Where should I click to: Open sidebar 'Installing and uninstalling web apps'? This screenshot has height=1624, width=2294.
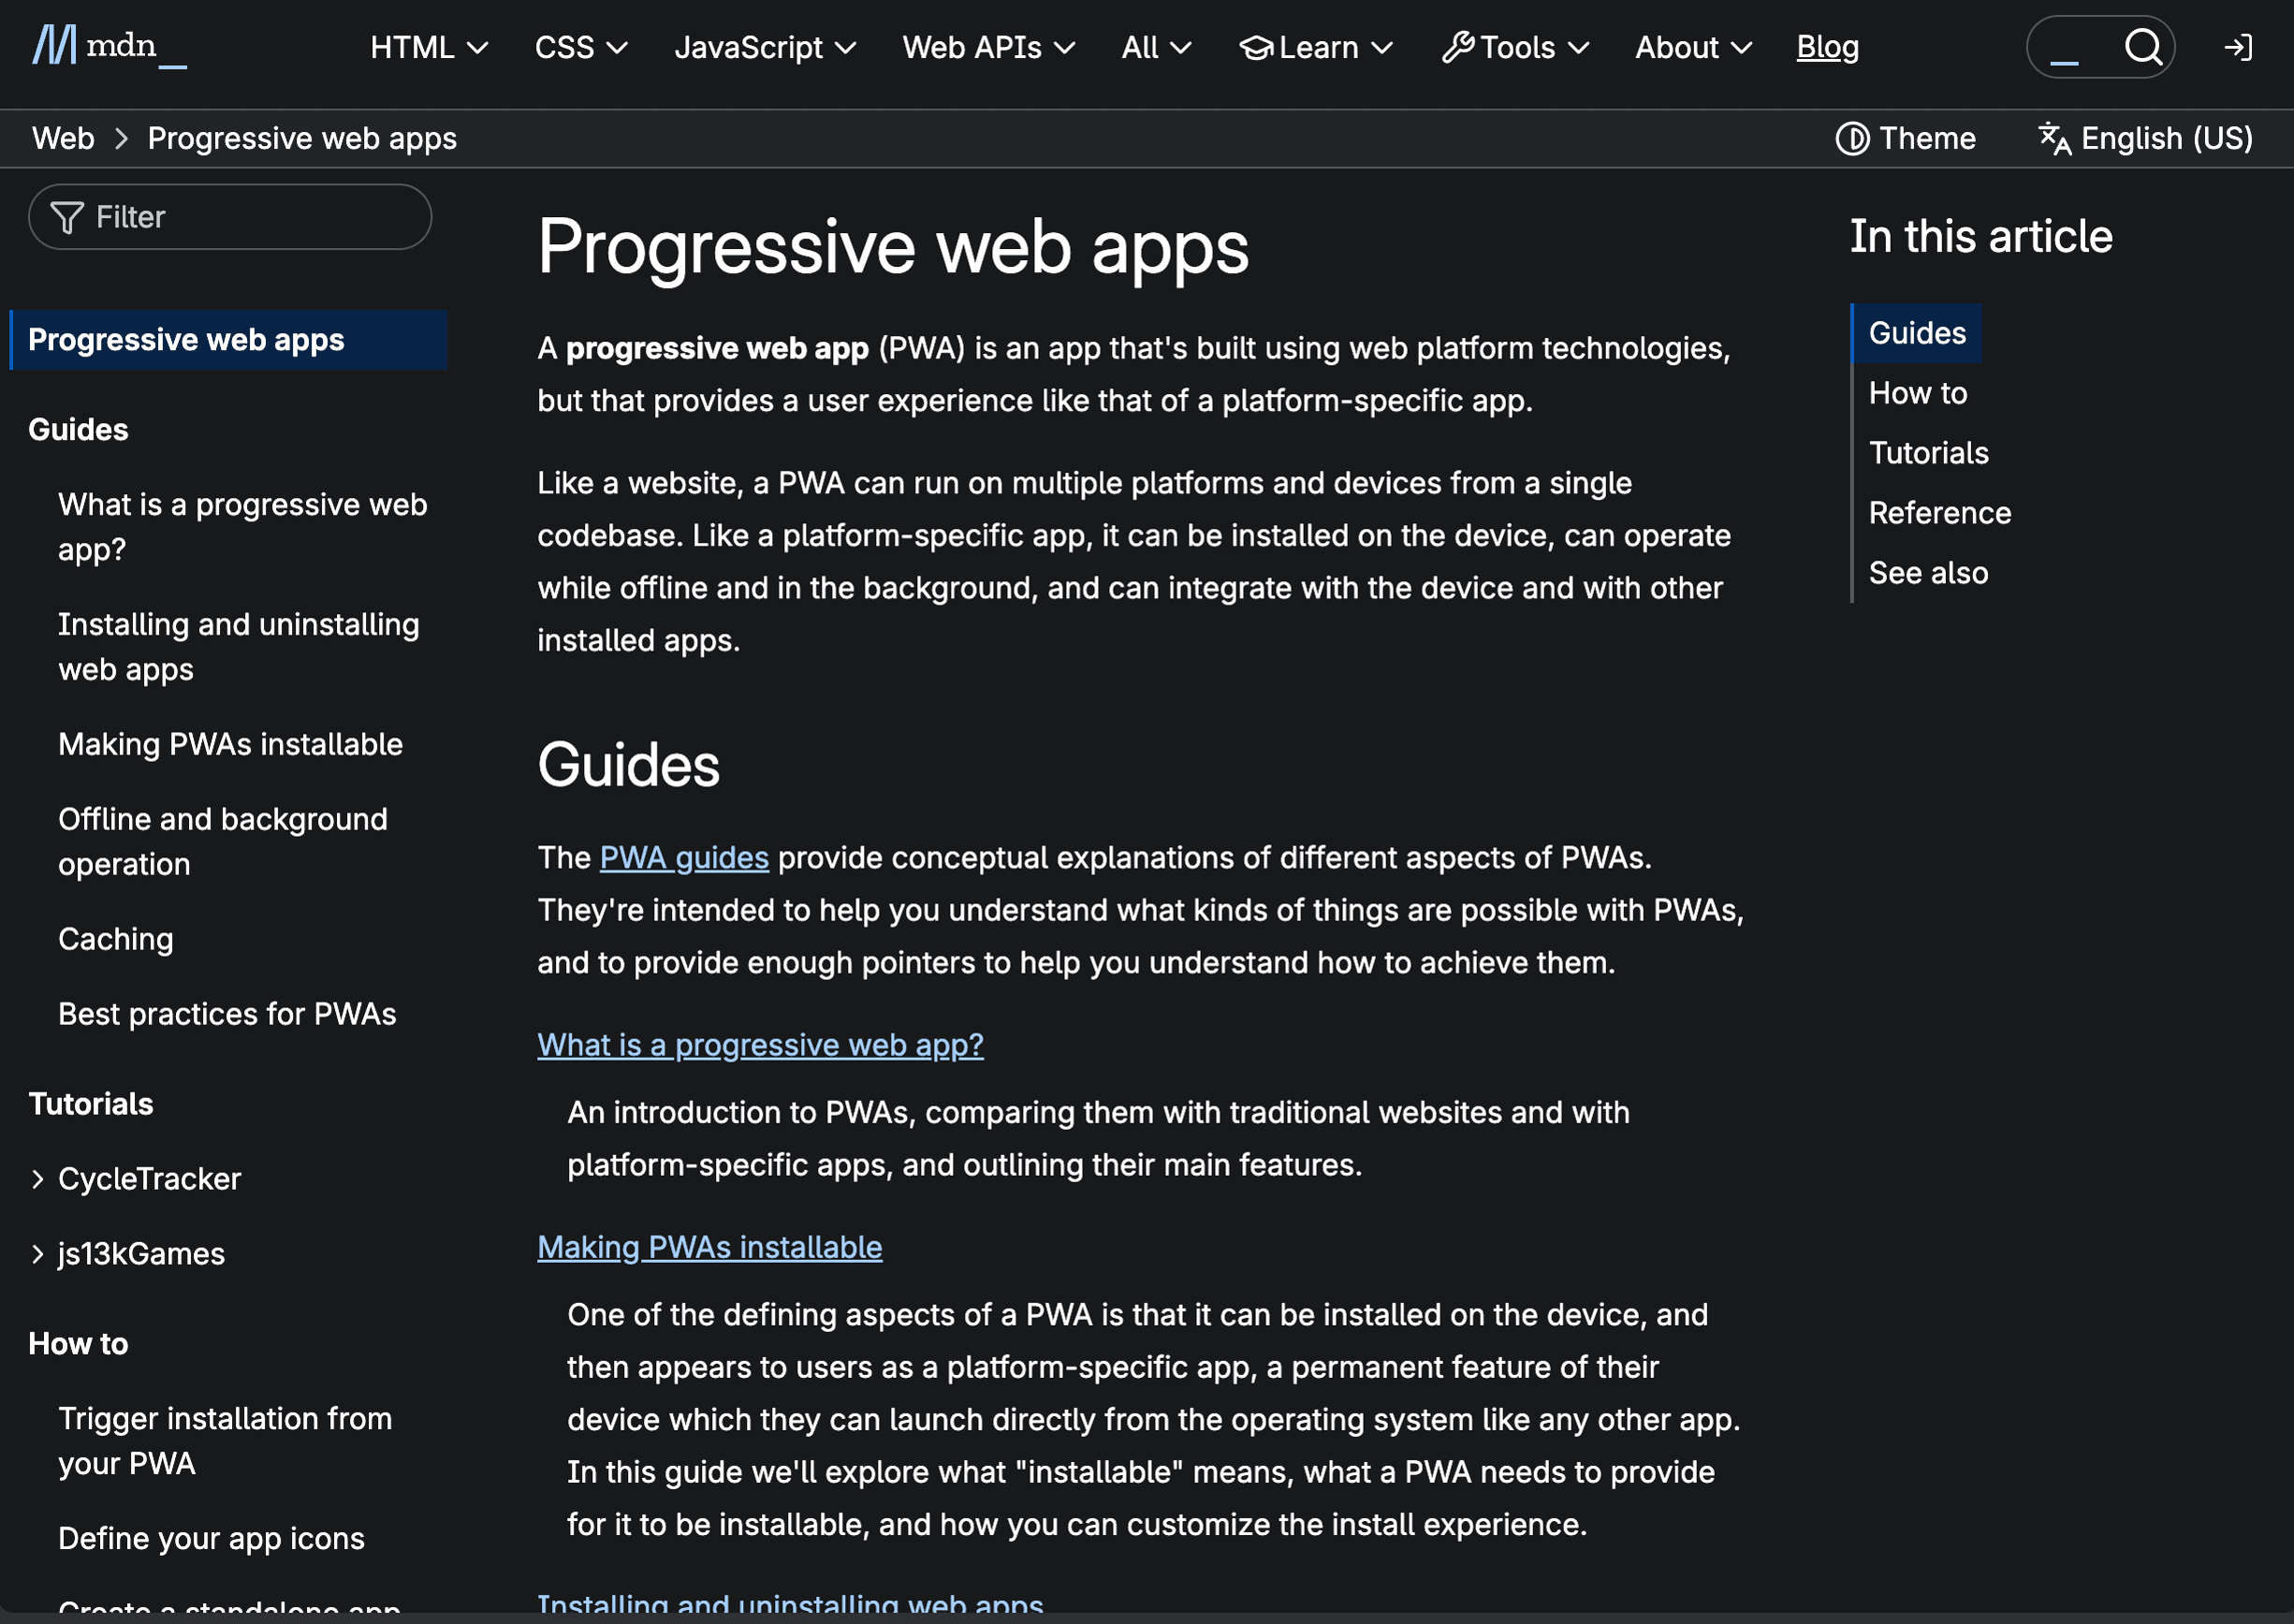point(238,647)
